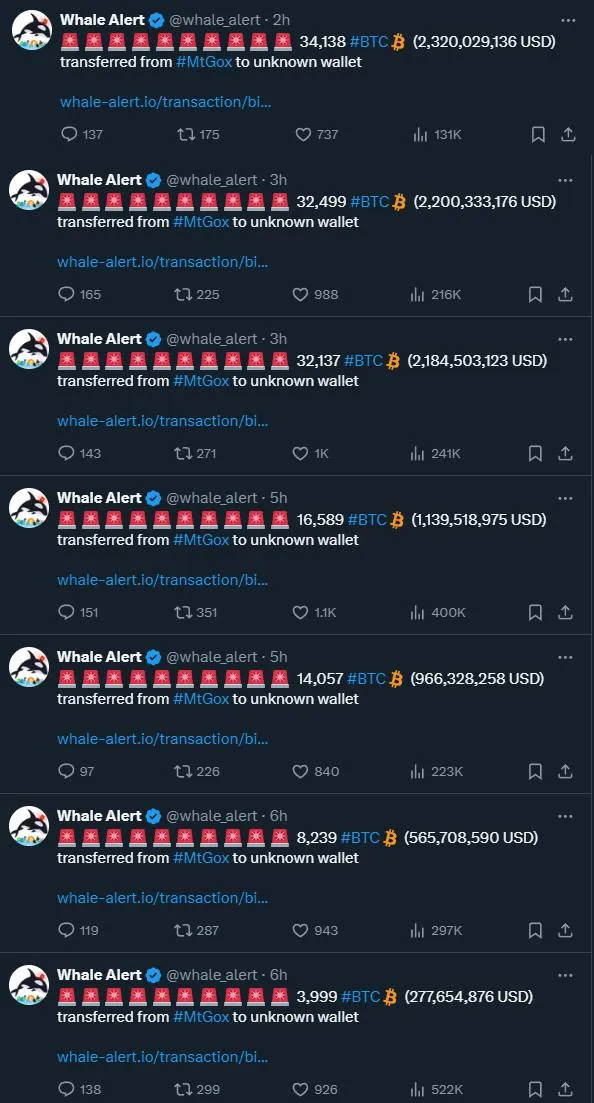Click #MtGox hashtag in the 16,589 BTC tweet
The image size is (594, 1103).
click(201, 540)
